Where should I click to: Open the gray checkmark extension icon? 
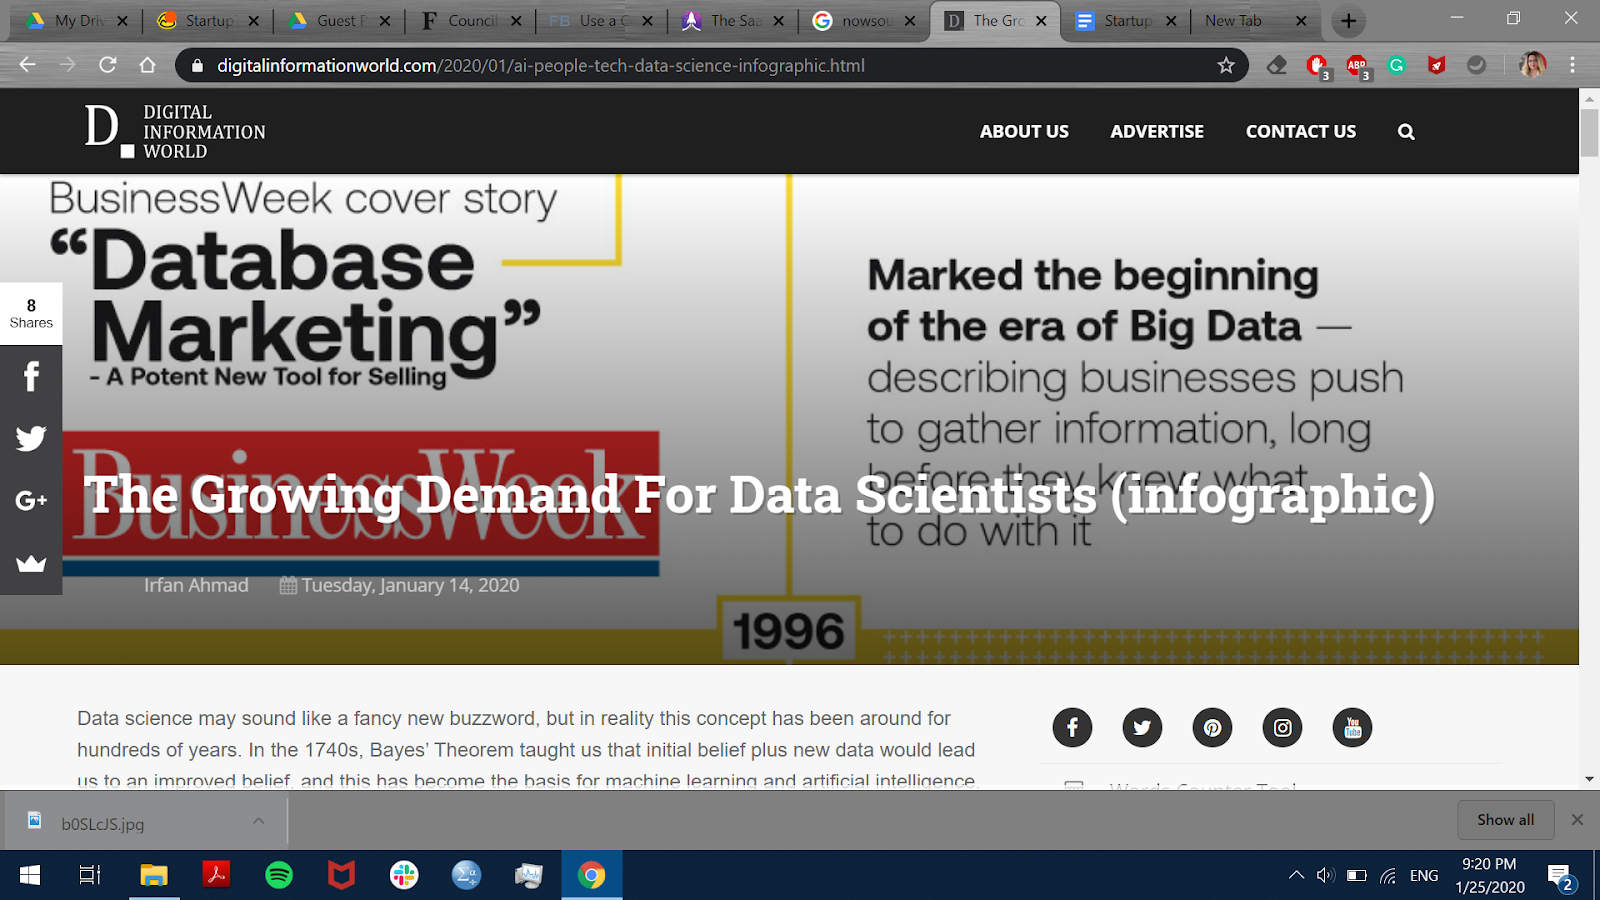(x=1476, y=65)
